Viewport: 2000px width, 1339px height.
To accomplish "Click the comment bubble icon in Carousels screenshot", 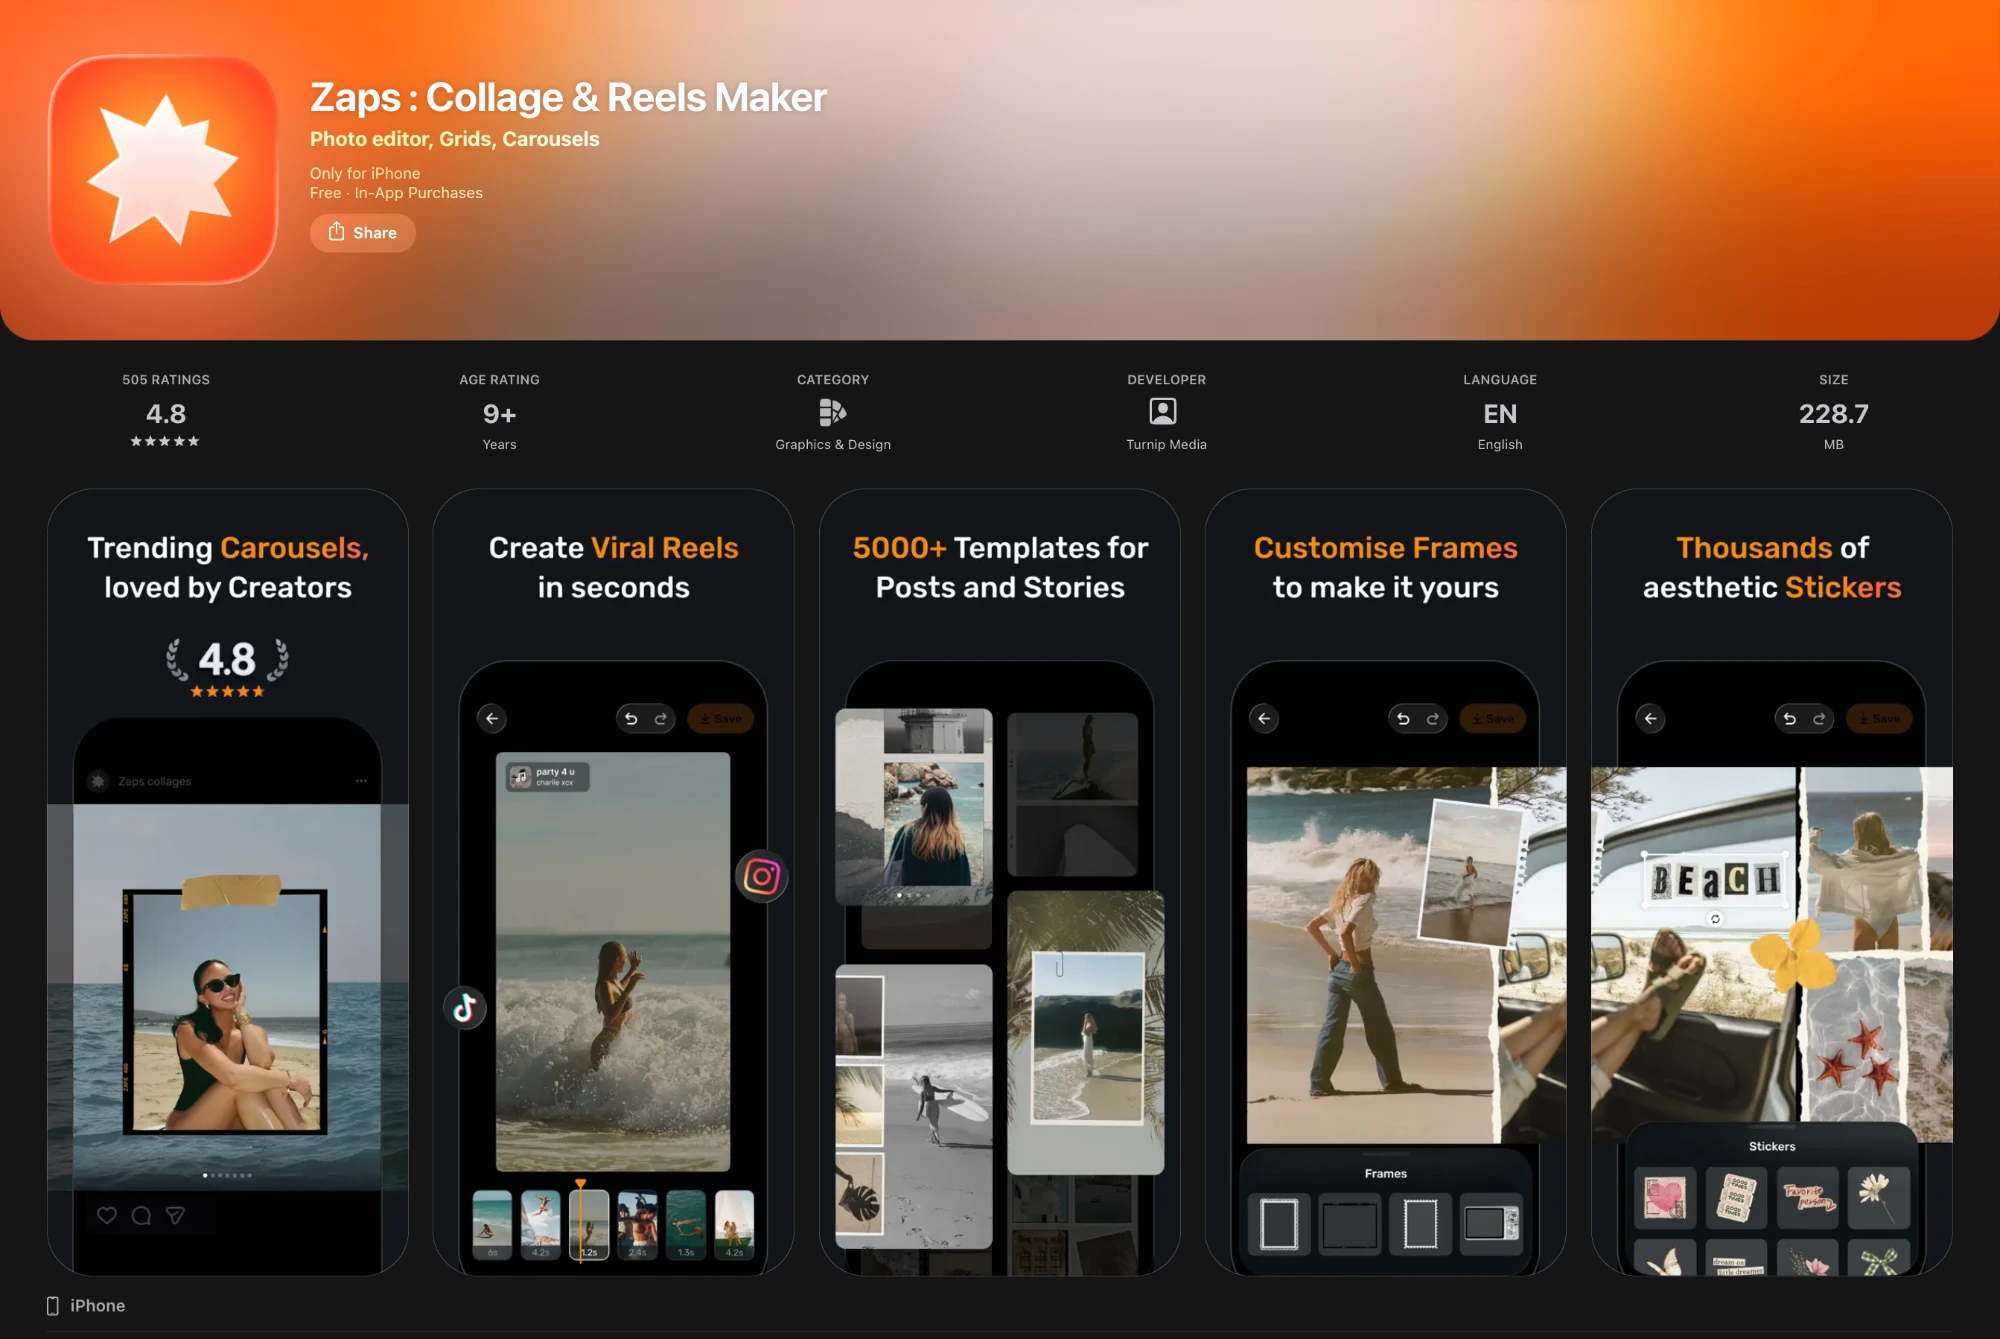I will 141,1215.
